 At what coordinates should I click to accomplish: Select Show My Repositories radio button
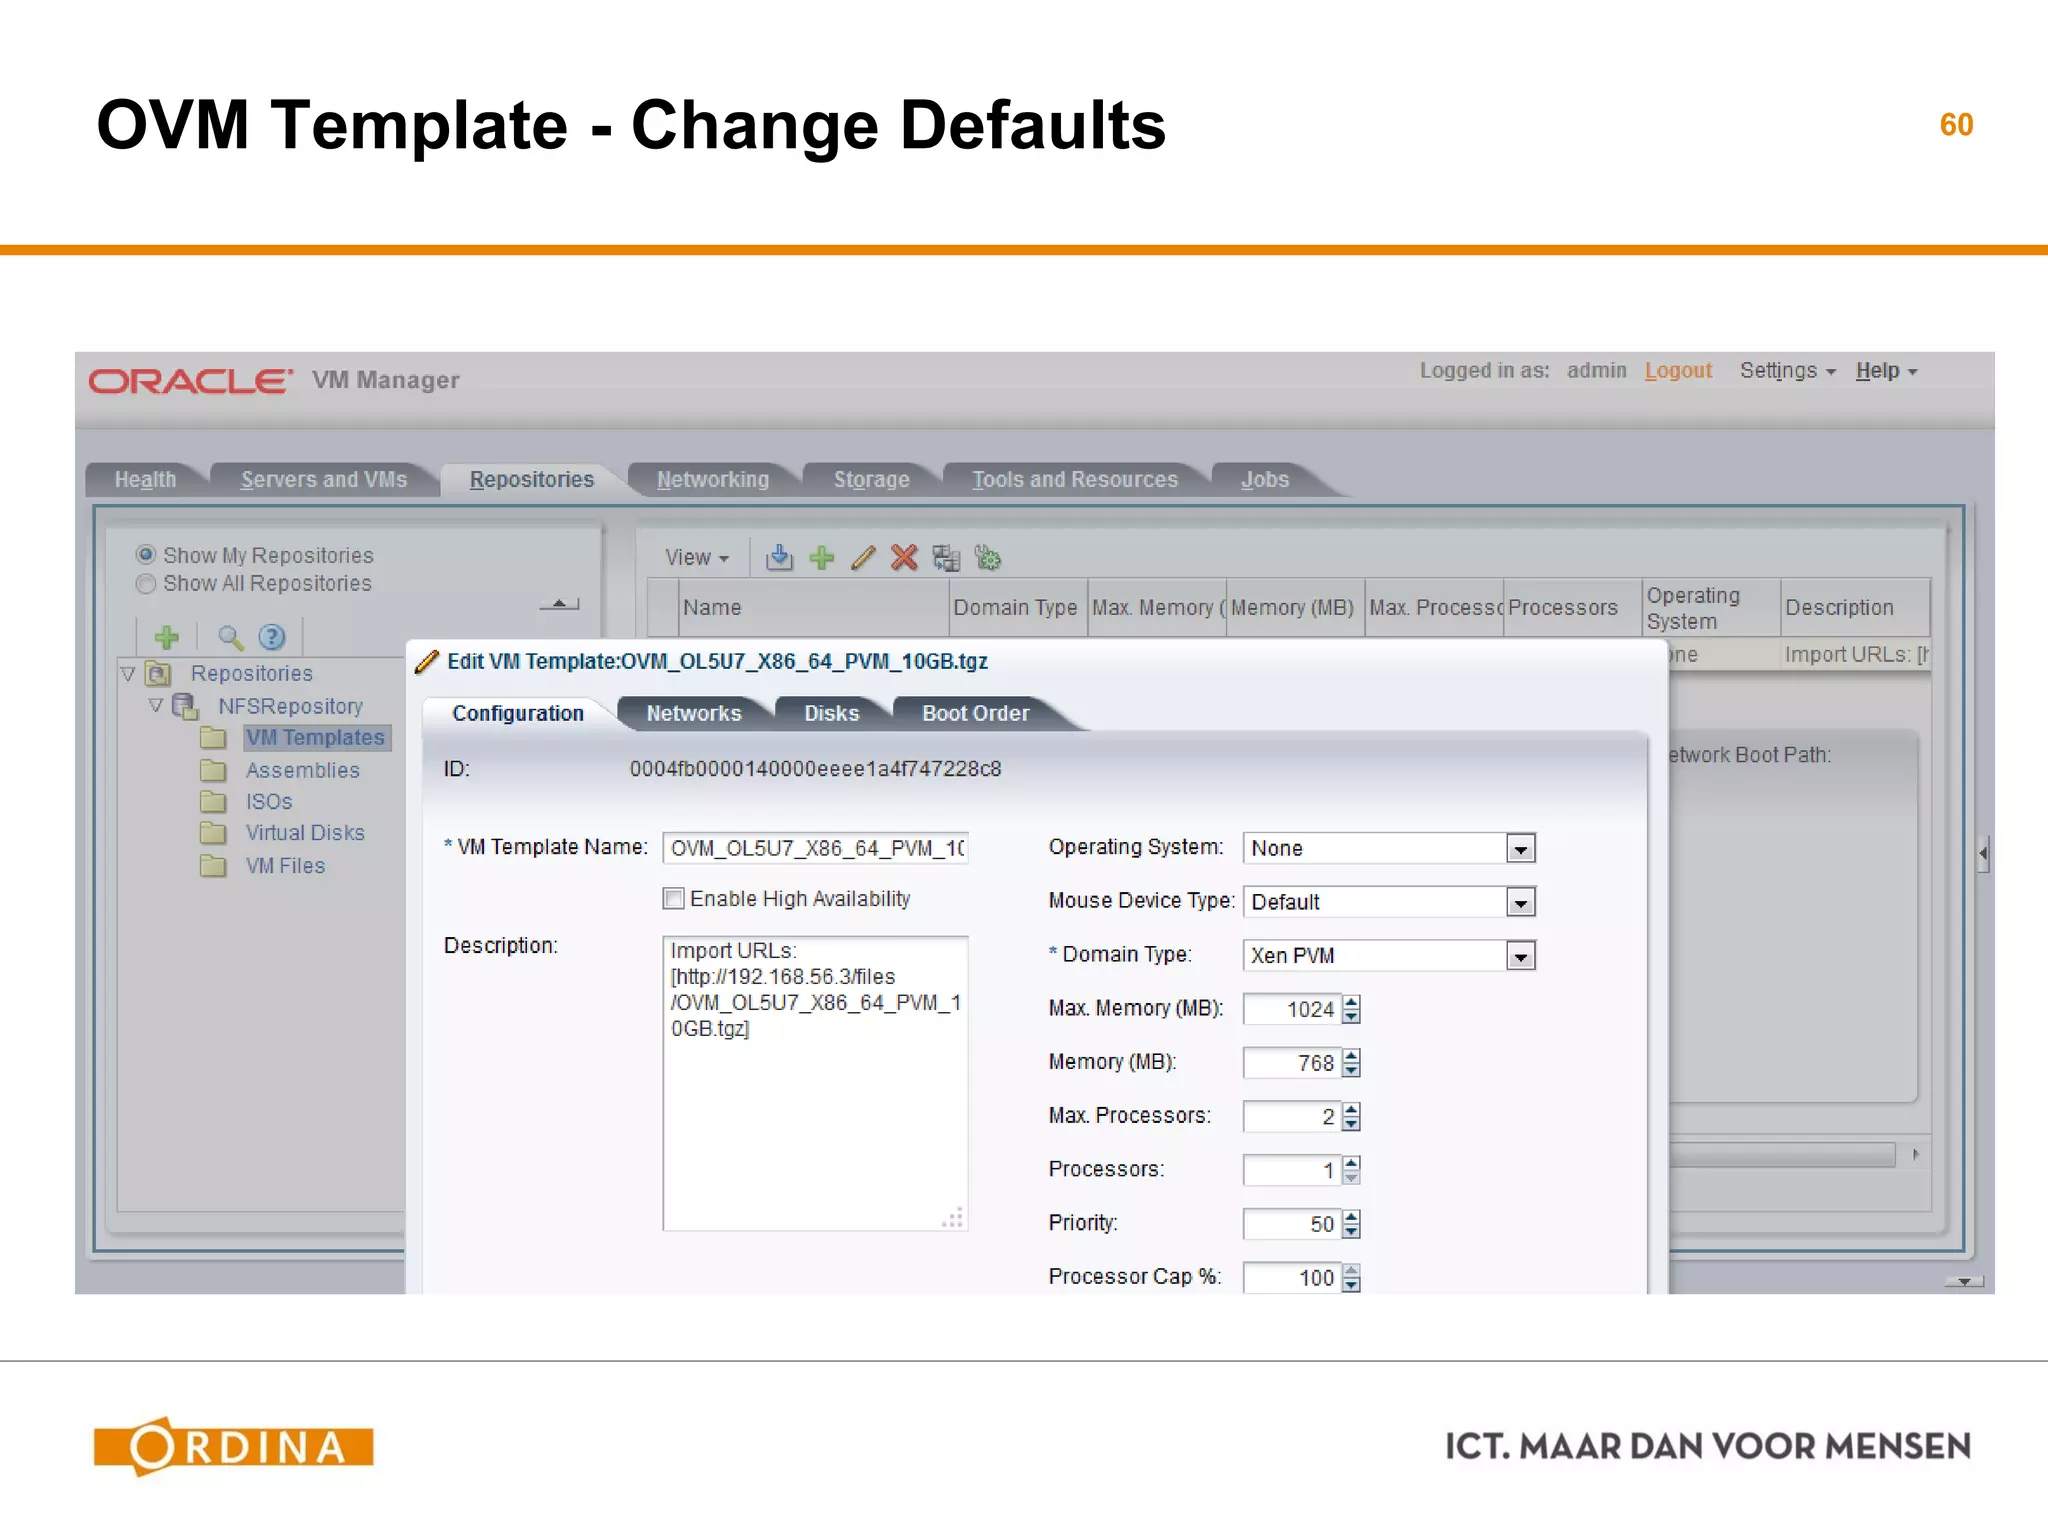146,554
